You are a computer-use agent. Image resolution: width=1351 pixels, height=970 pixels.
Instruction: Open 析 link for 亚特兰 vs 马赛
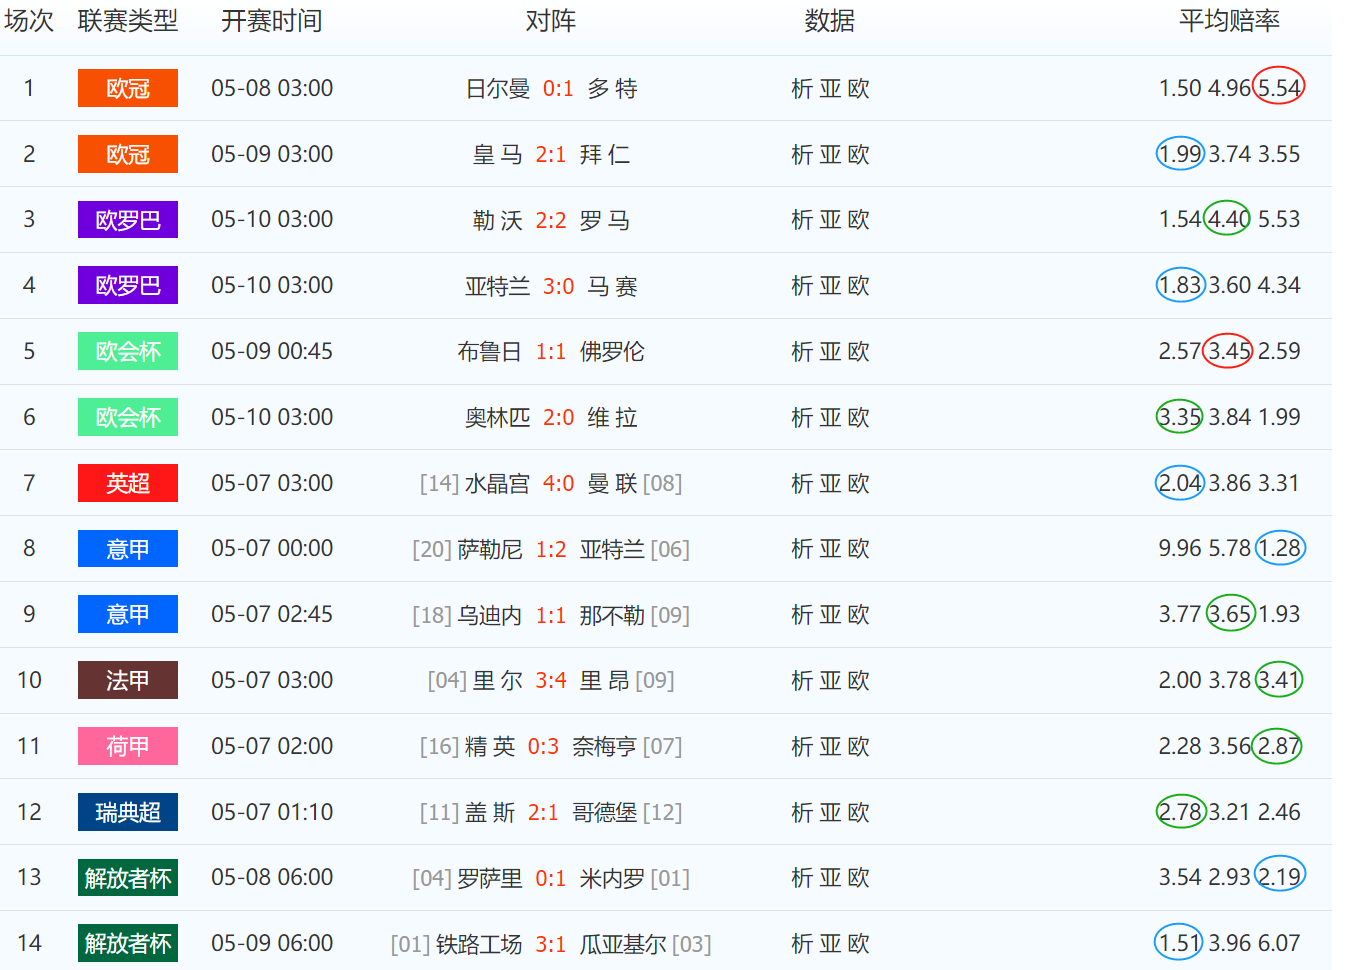802,286
